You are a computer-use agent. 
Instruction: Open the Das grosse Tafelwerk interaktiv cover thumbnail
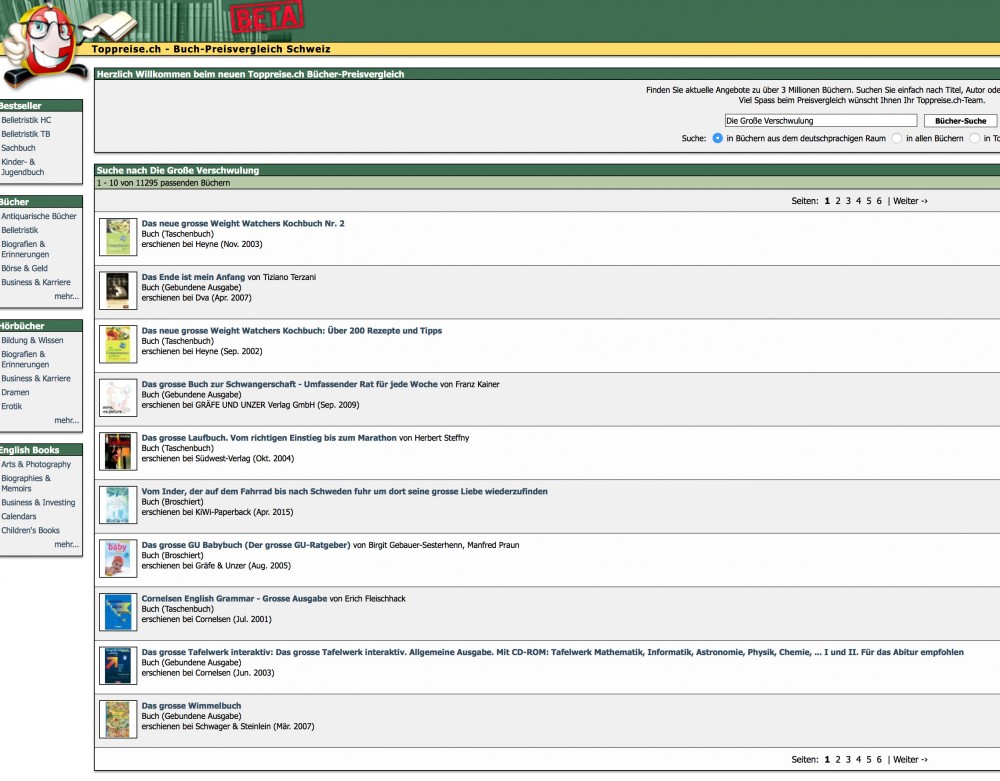coord(118,665)
